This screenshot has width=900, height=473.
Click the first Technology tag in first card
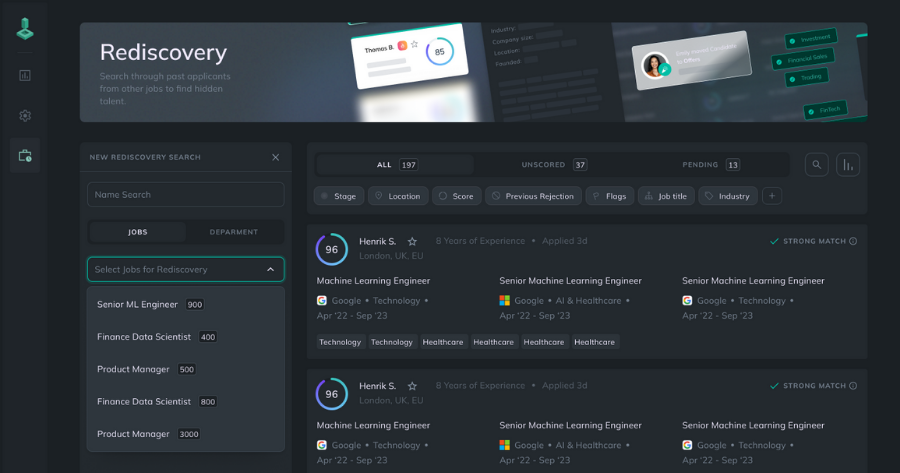(x=340, y=342)
